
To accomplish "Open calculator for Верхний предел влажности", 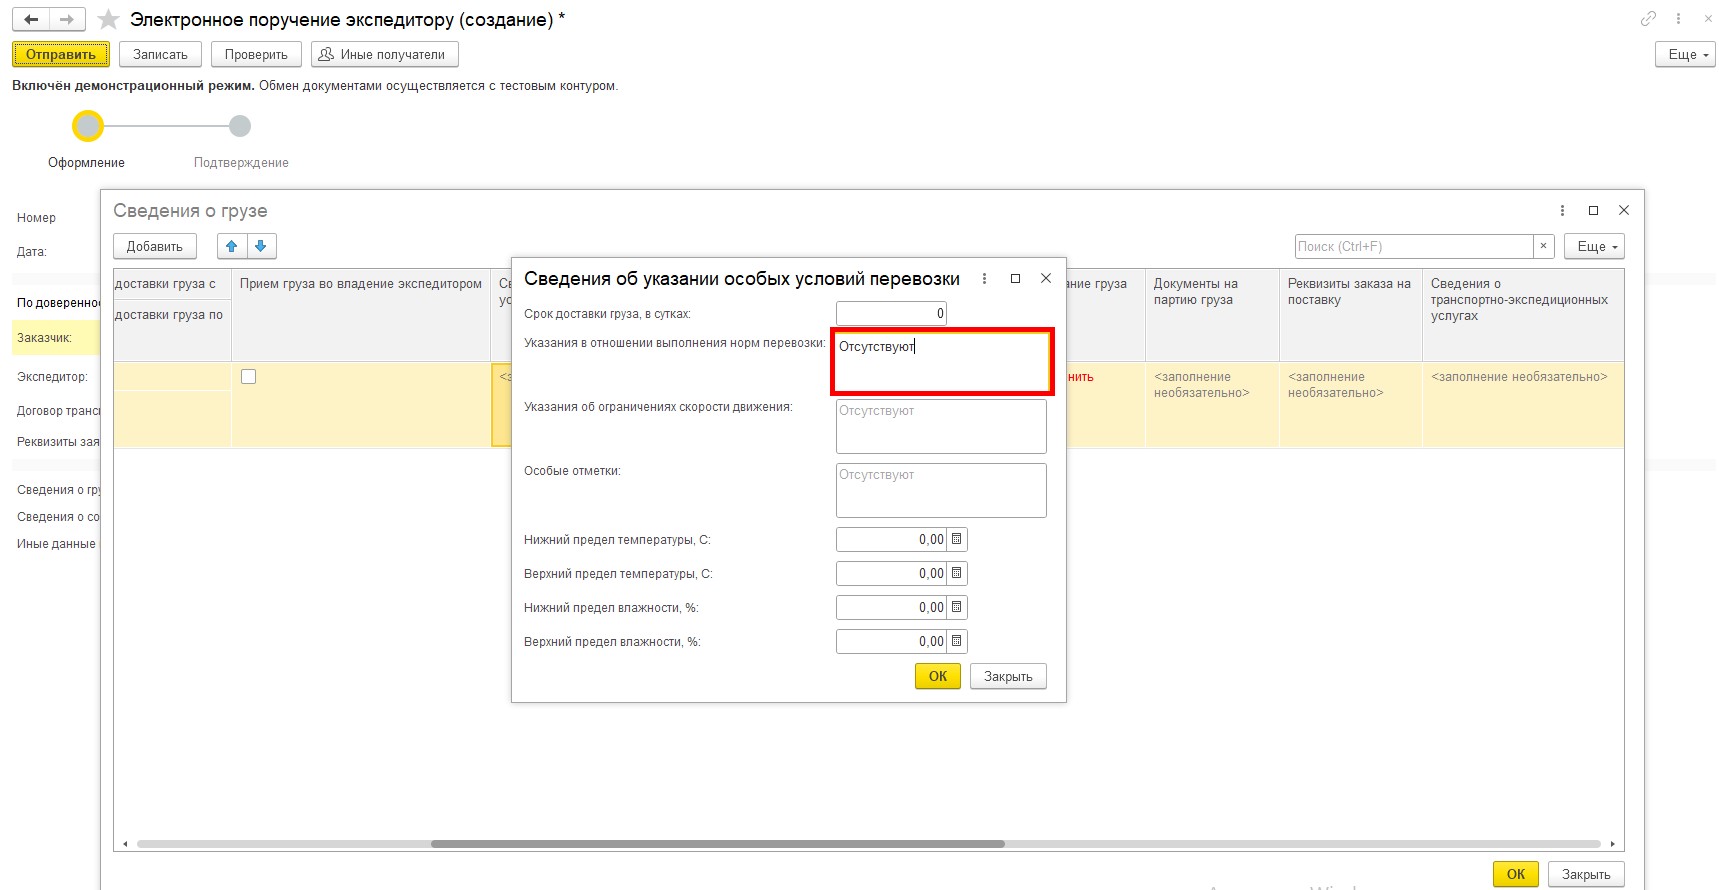I will click(957, 641).
